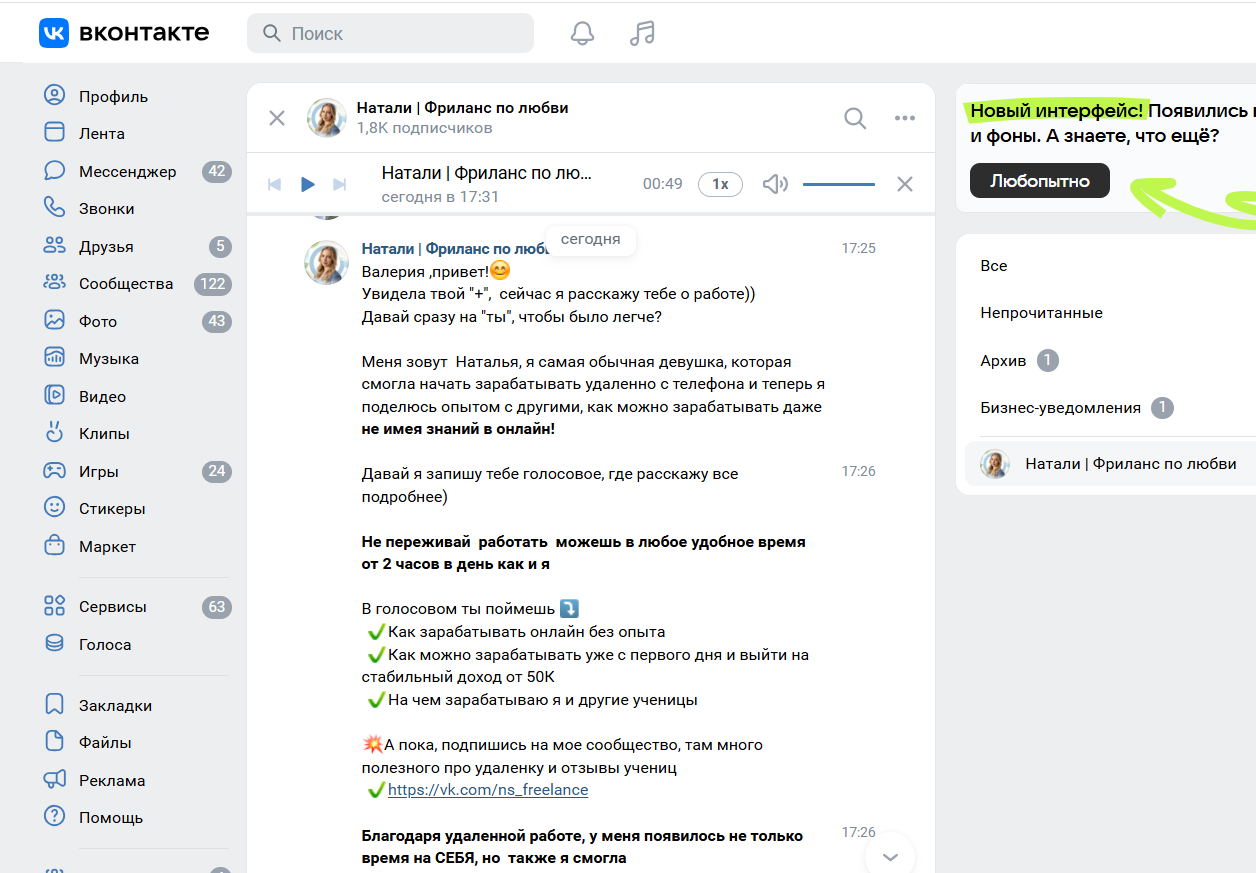Image resolution: width=1256 pixels, height=873 pixels.
Task: Open the Архив chat folder
Action: pos(1003,360)
